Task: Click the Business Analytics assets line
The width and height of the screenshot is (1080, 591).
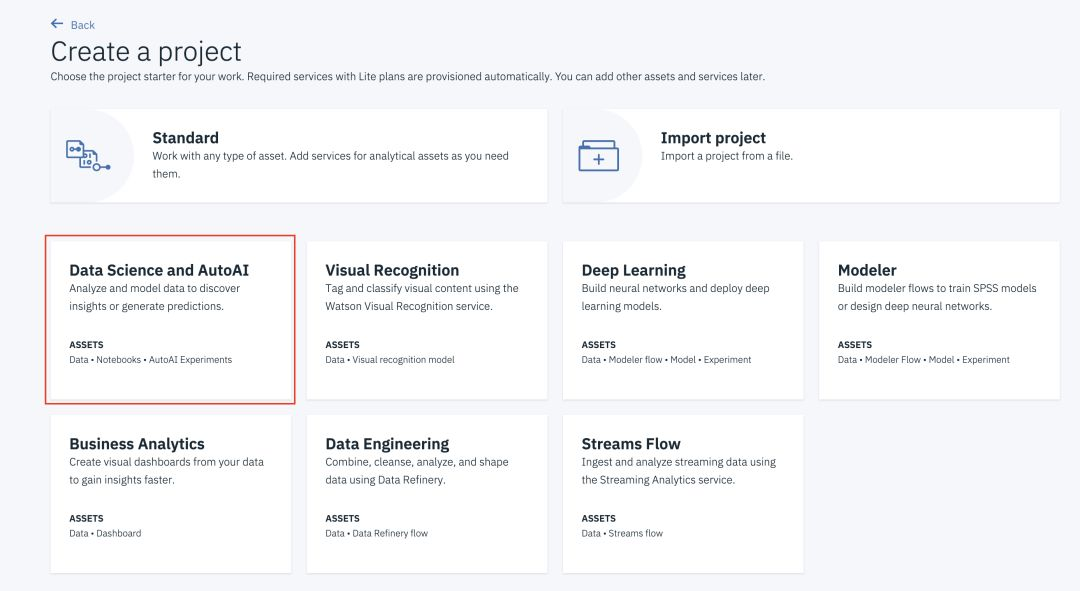Action: tap(105, 534)
